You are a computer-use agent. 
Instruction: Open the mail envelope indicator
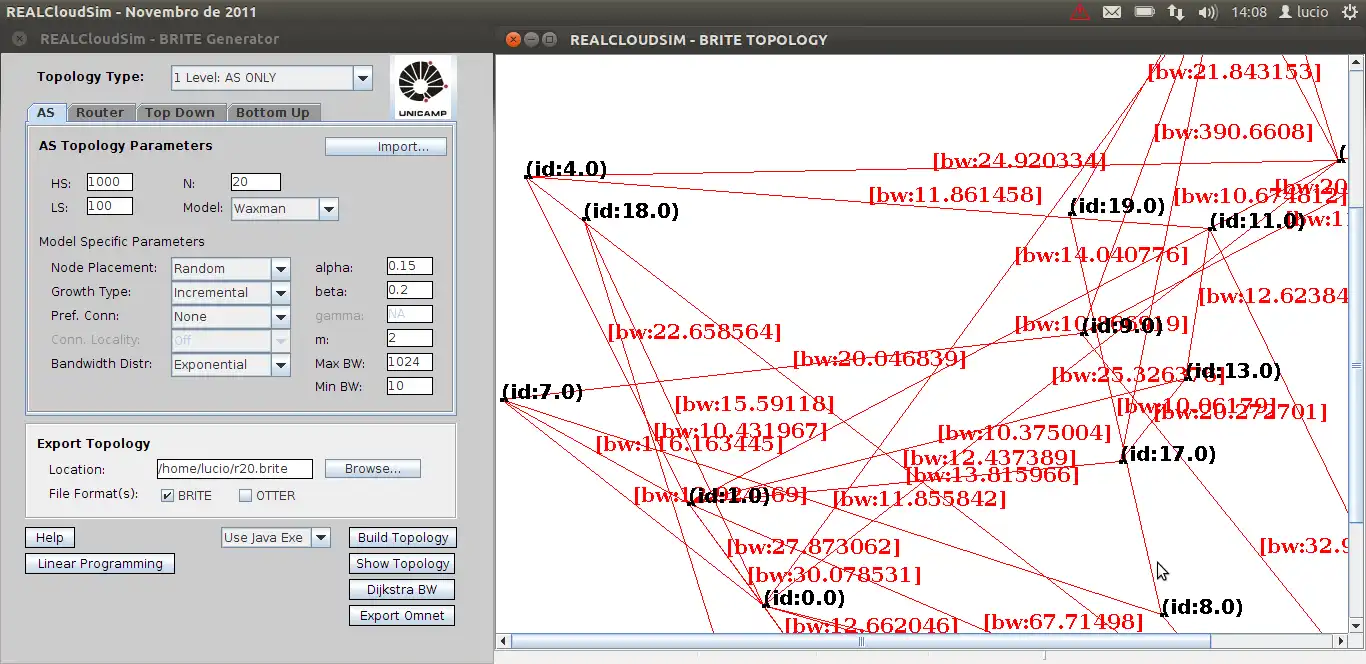pyautogui.click(x=1112, y=12)
